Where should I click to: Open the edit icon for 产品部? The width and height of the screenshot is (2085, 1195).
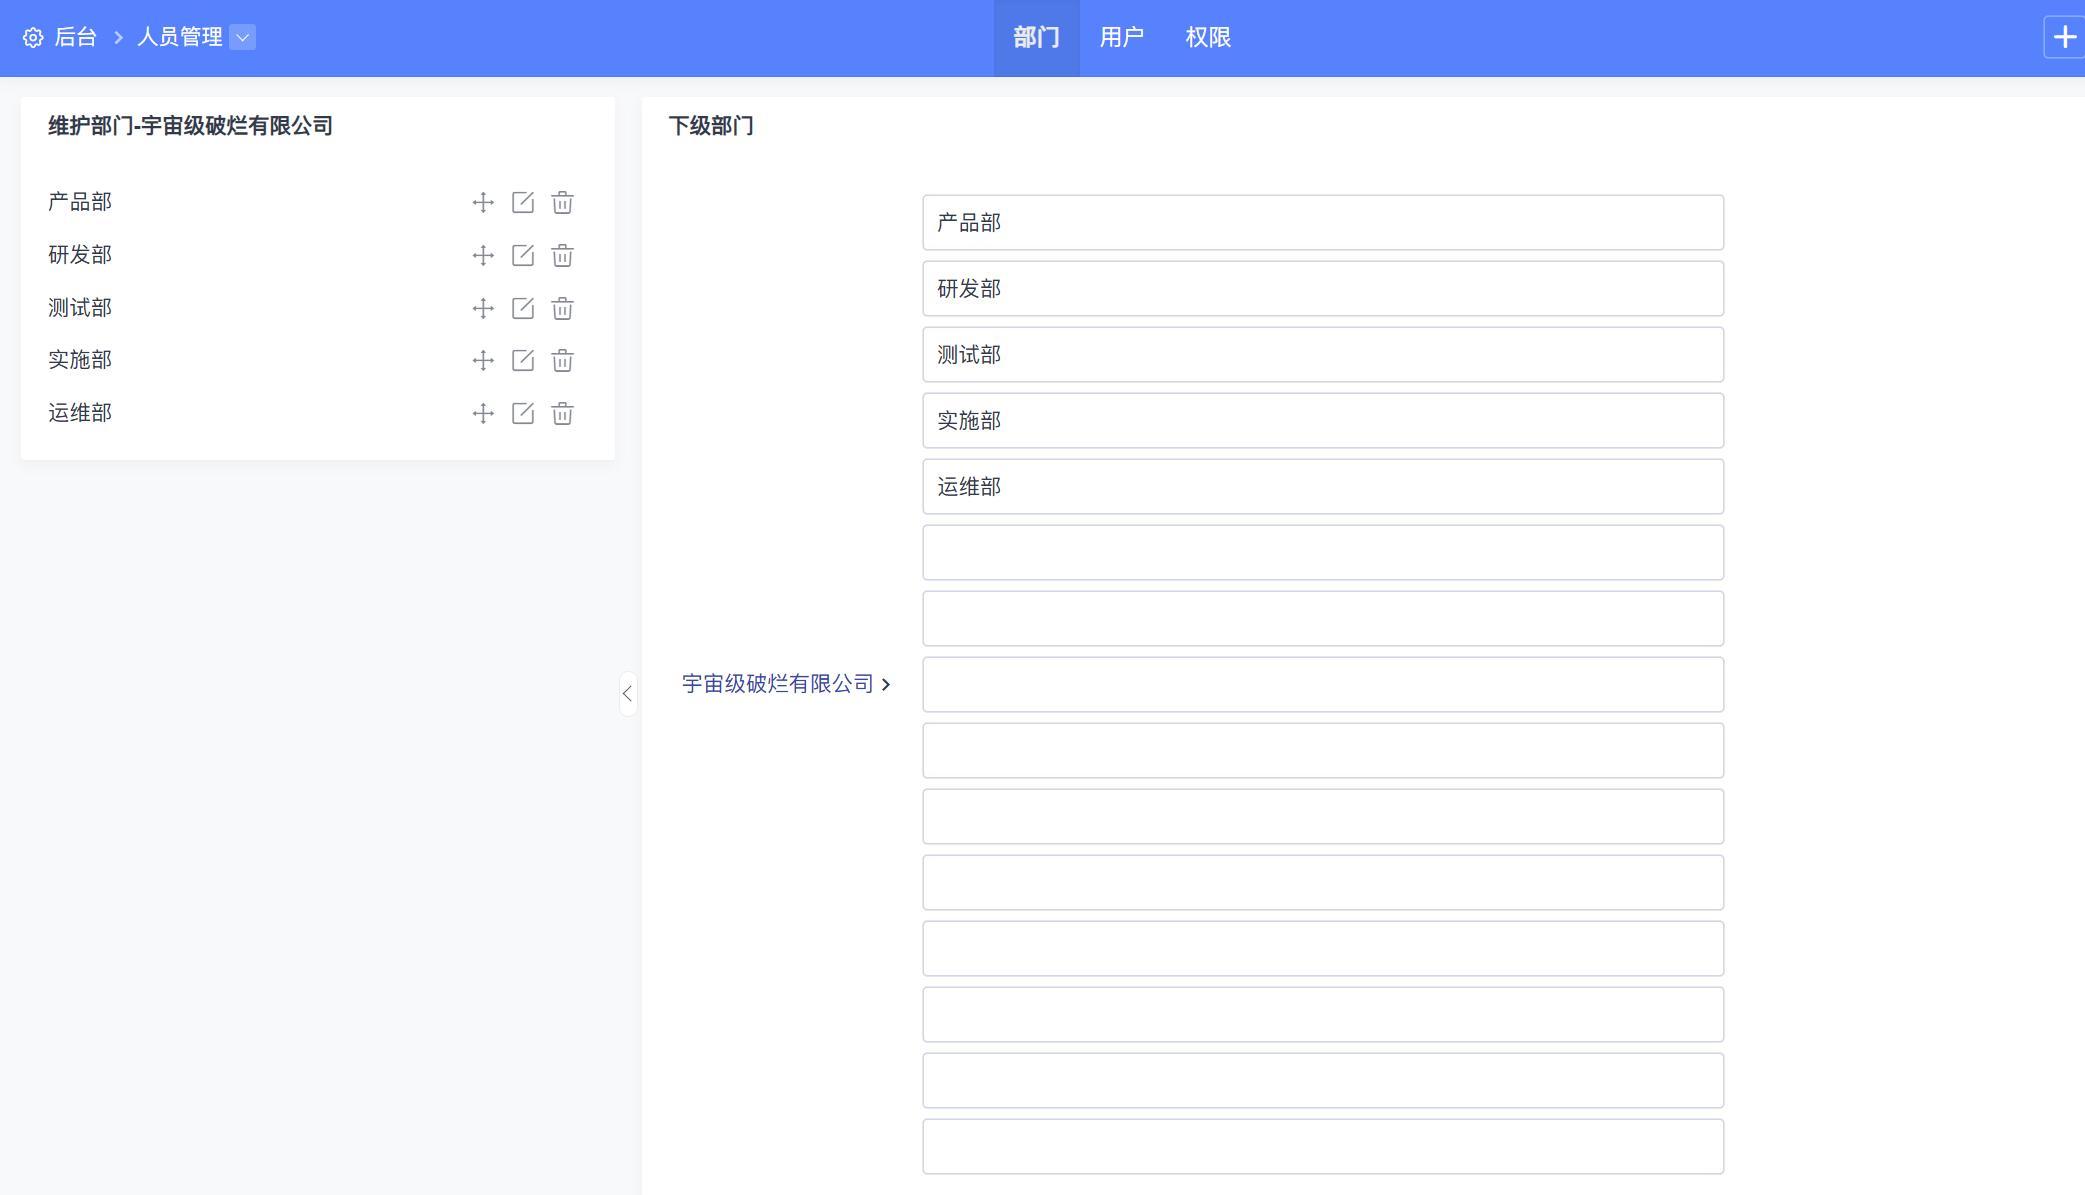522,202
